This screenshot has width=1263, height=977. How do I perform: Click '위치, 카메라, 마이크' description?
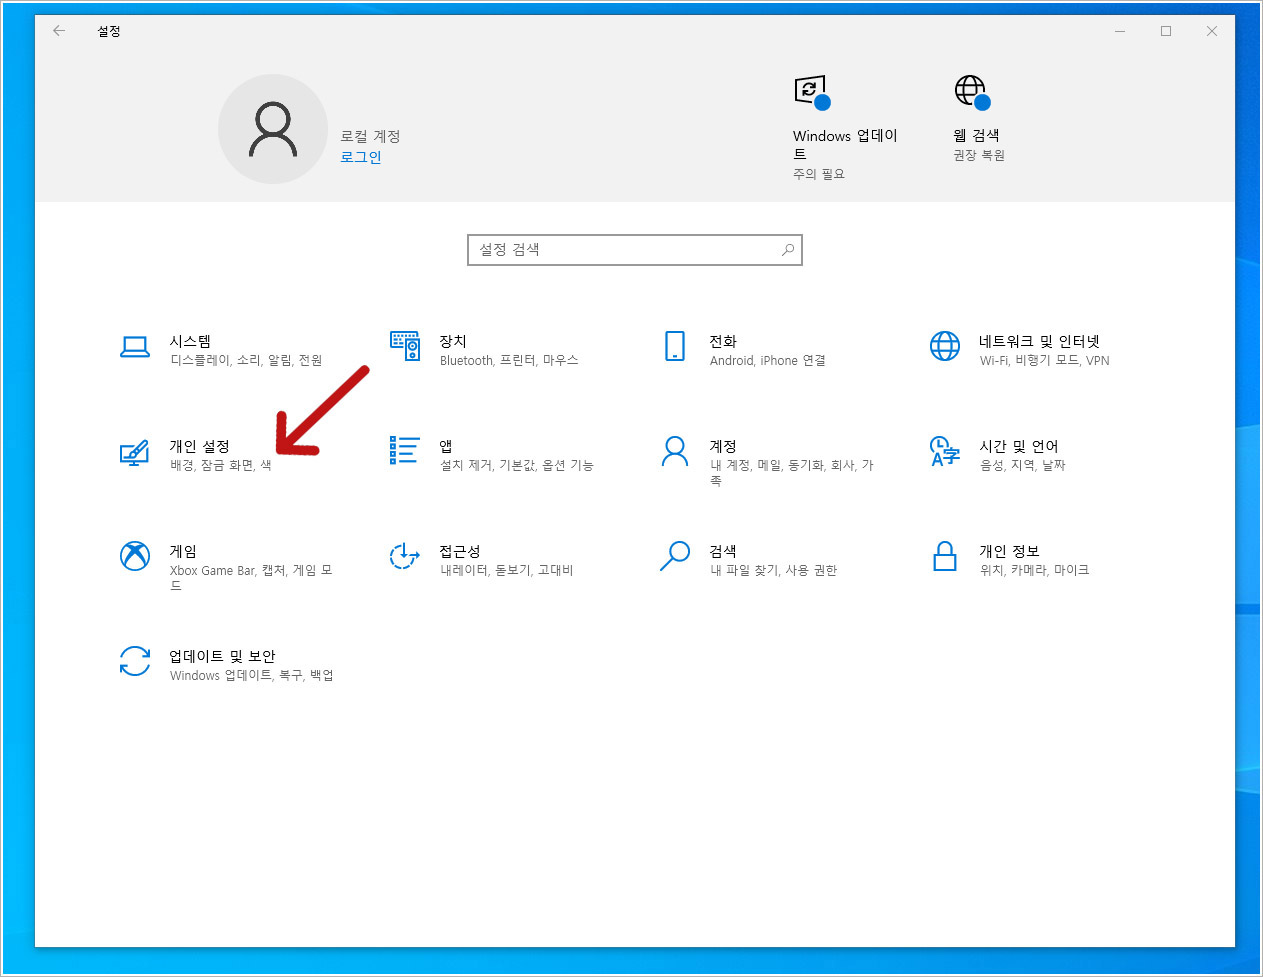[1035, 570]
